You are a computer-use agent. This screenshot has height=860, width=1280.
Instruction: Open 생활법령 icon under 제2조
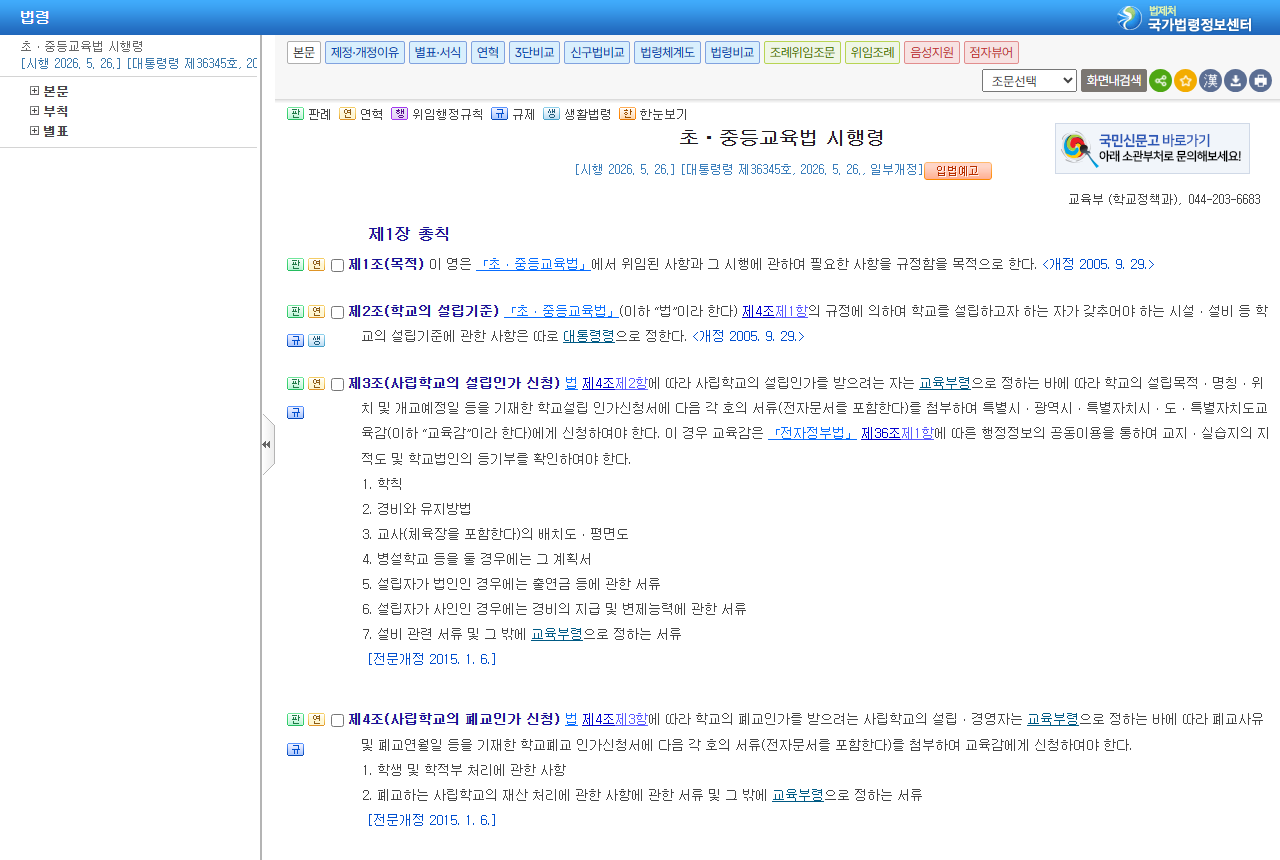point(316,341)
